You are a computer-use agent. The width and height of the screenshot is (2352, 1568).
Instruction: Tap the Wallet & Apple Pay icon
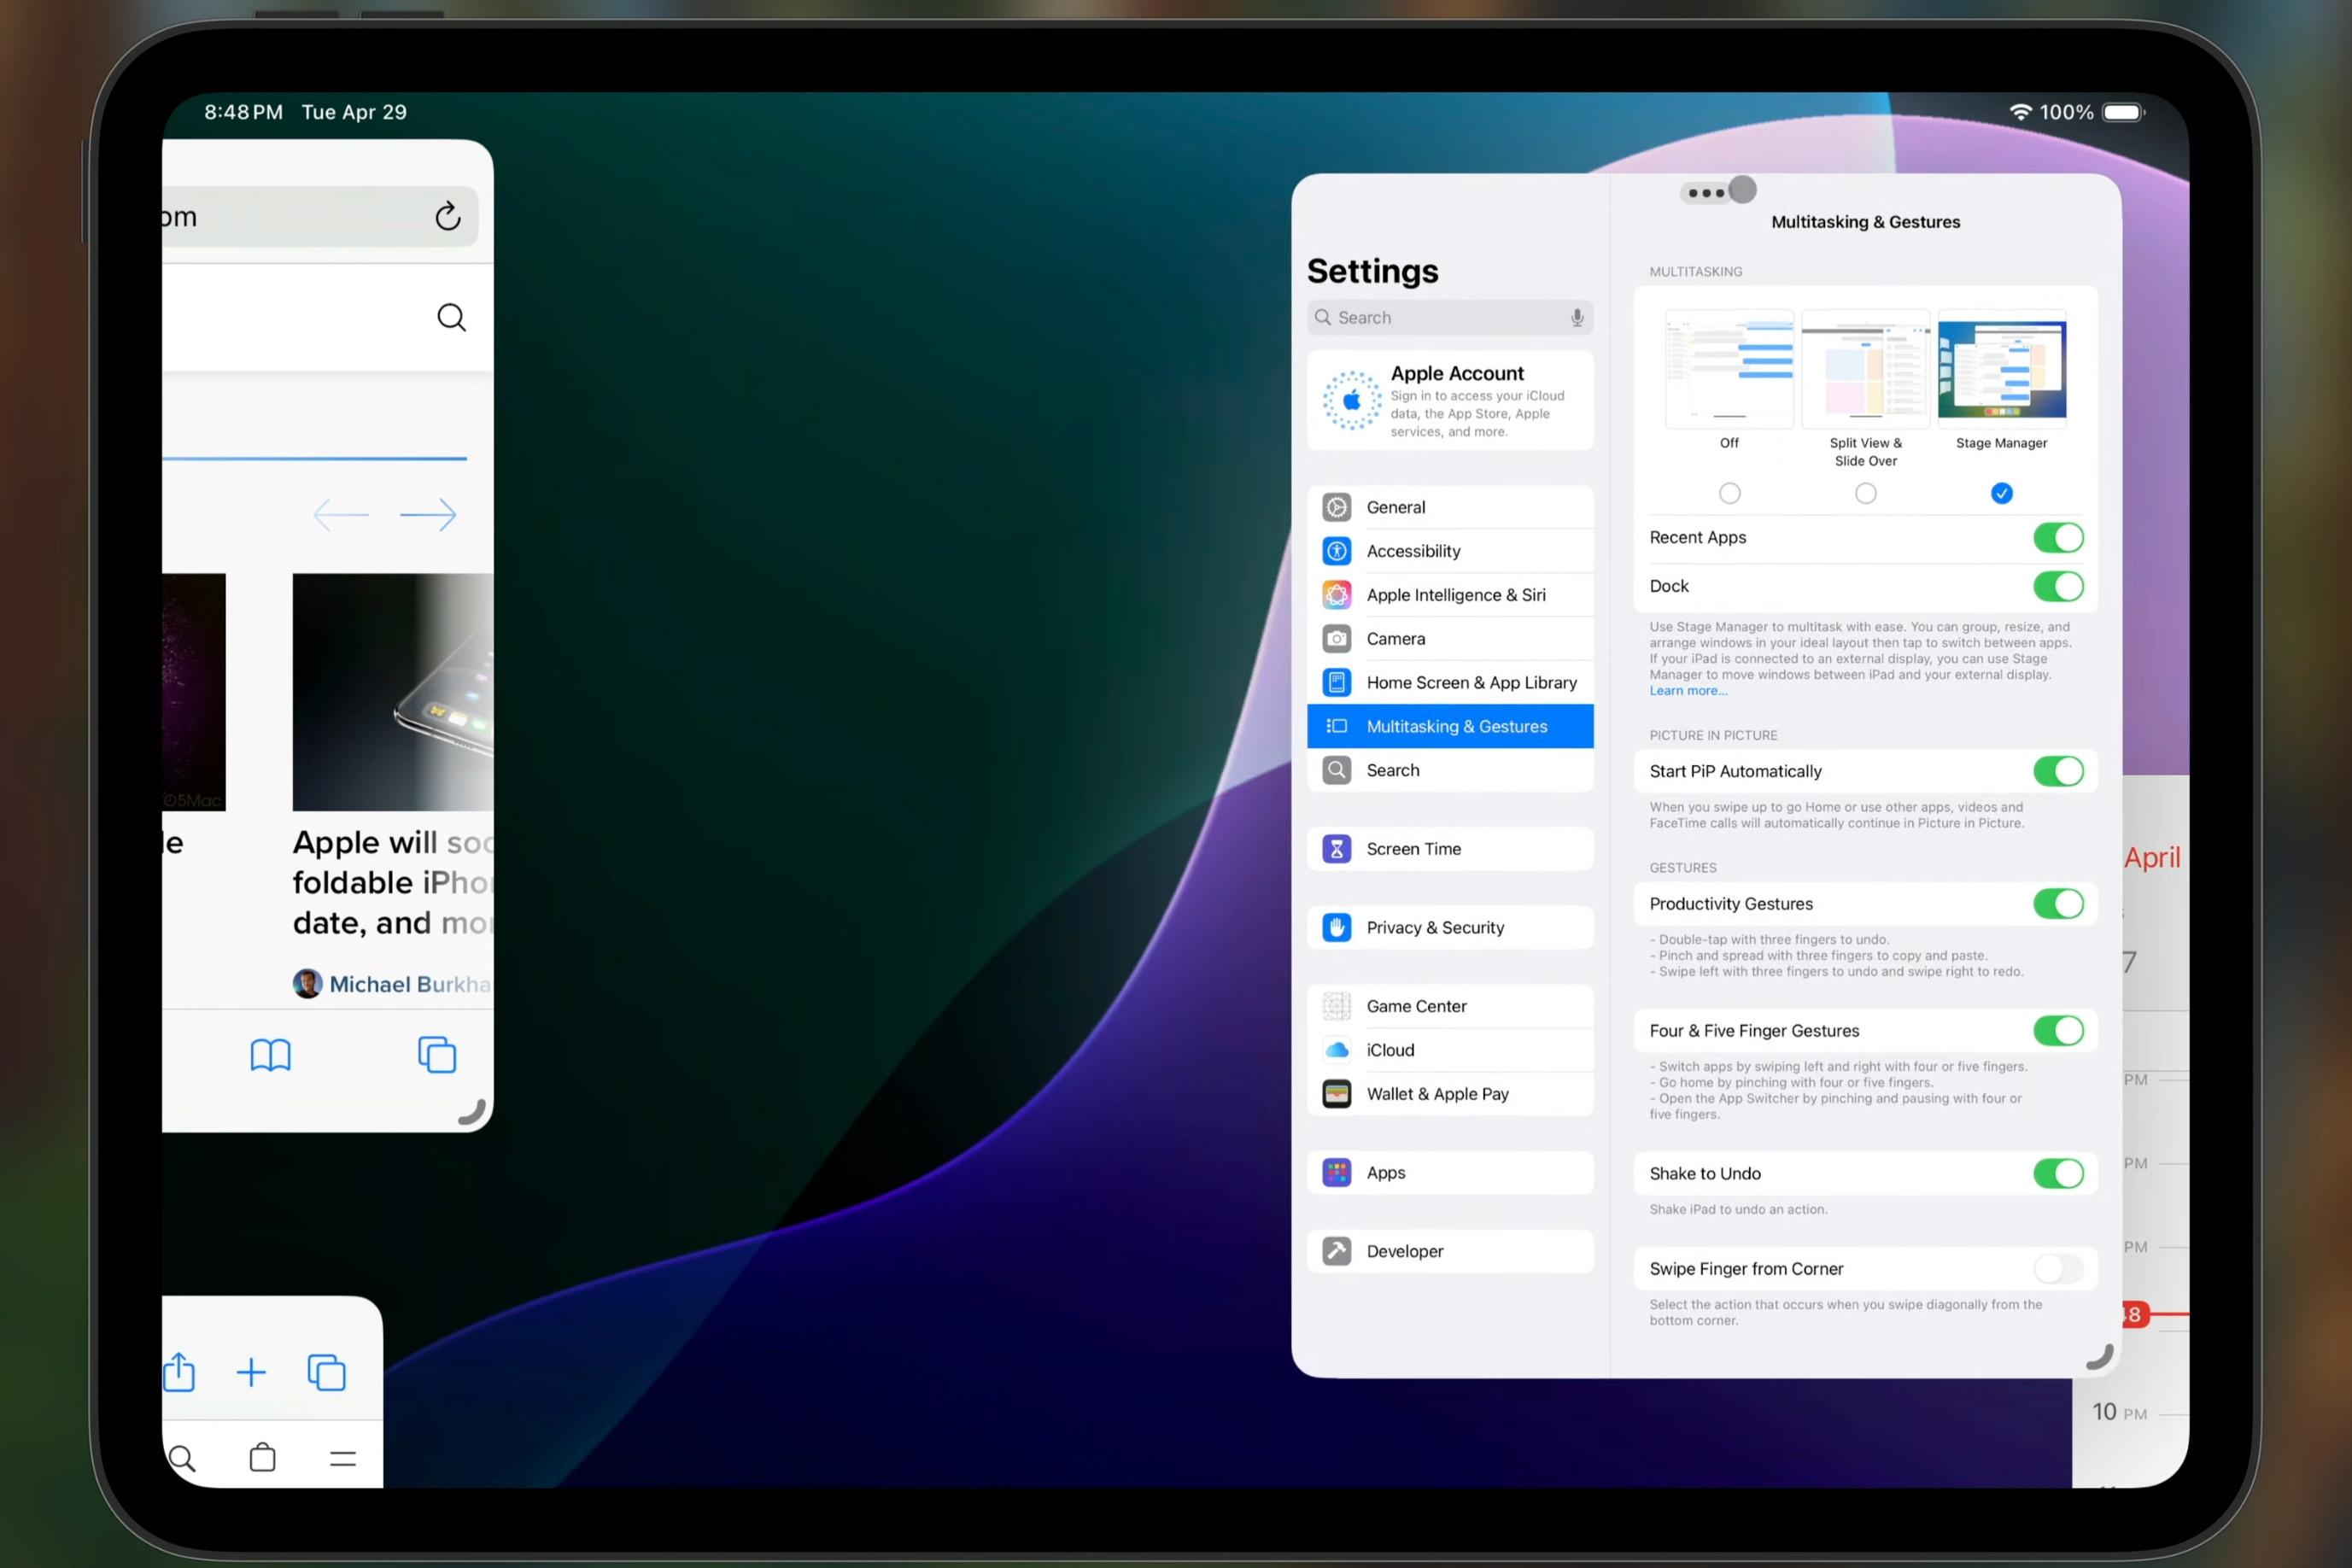point(1337,1094)
